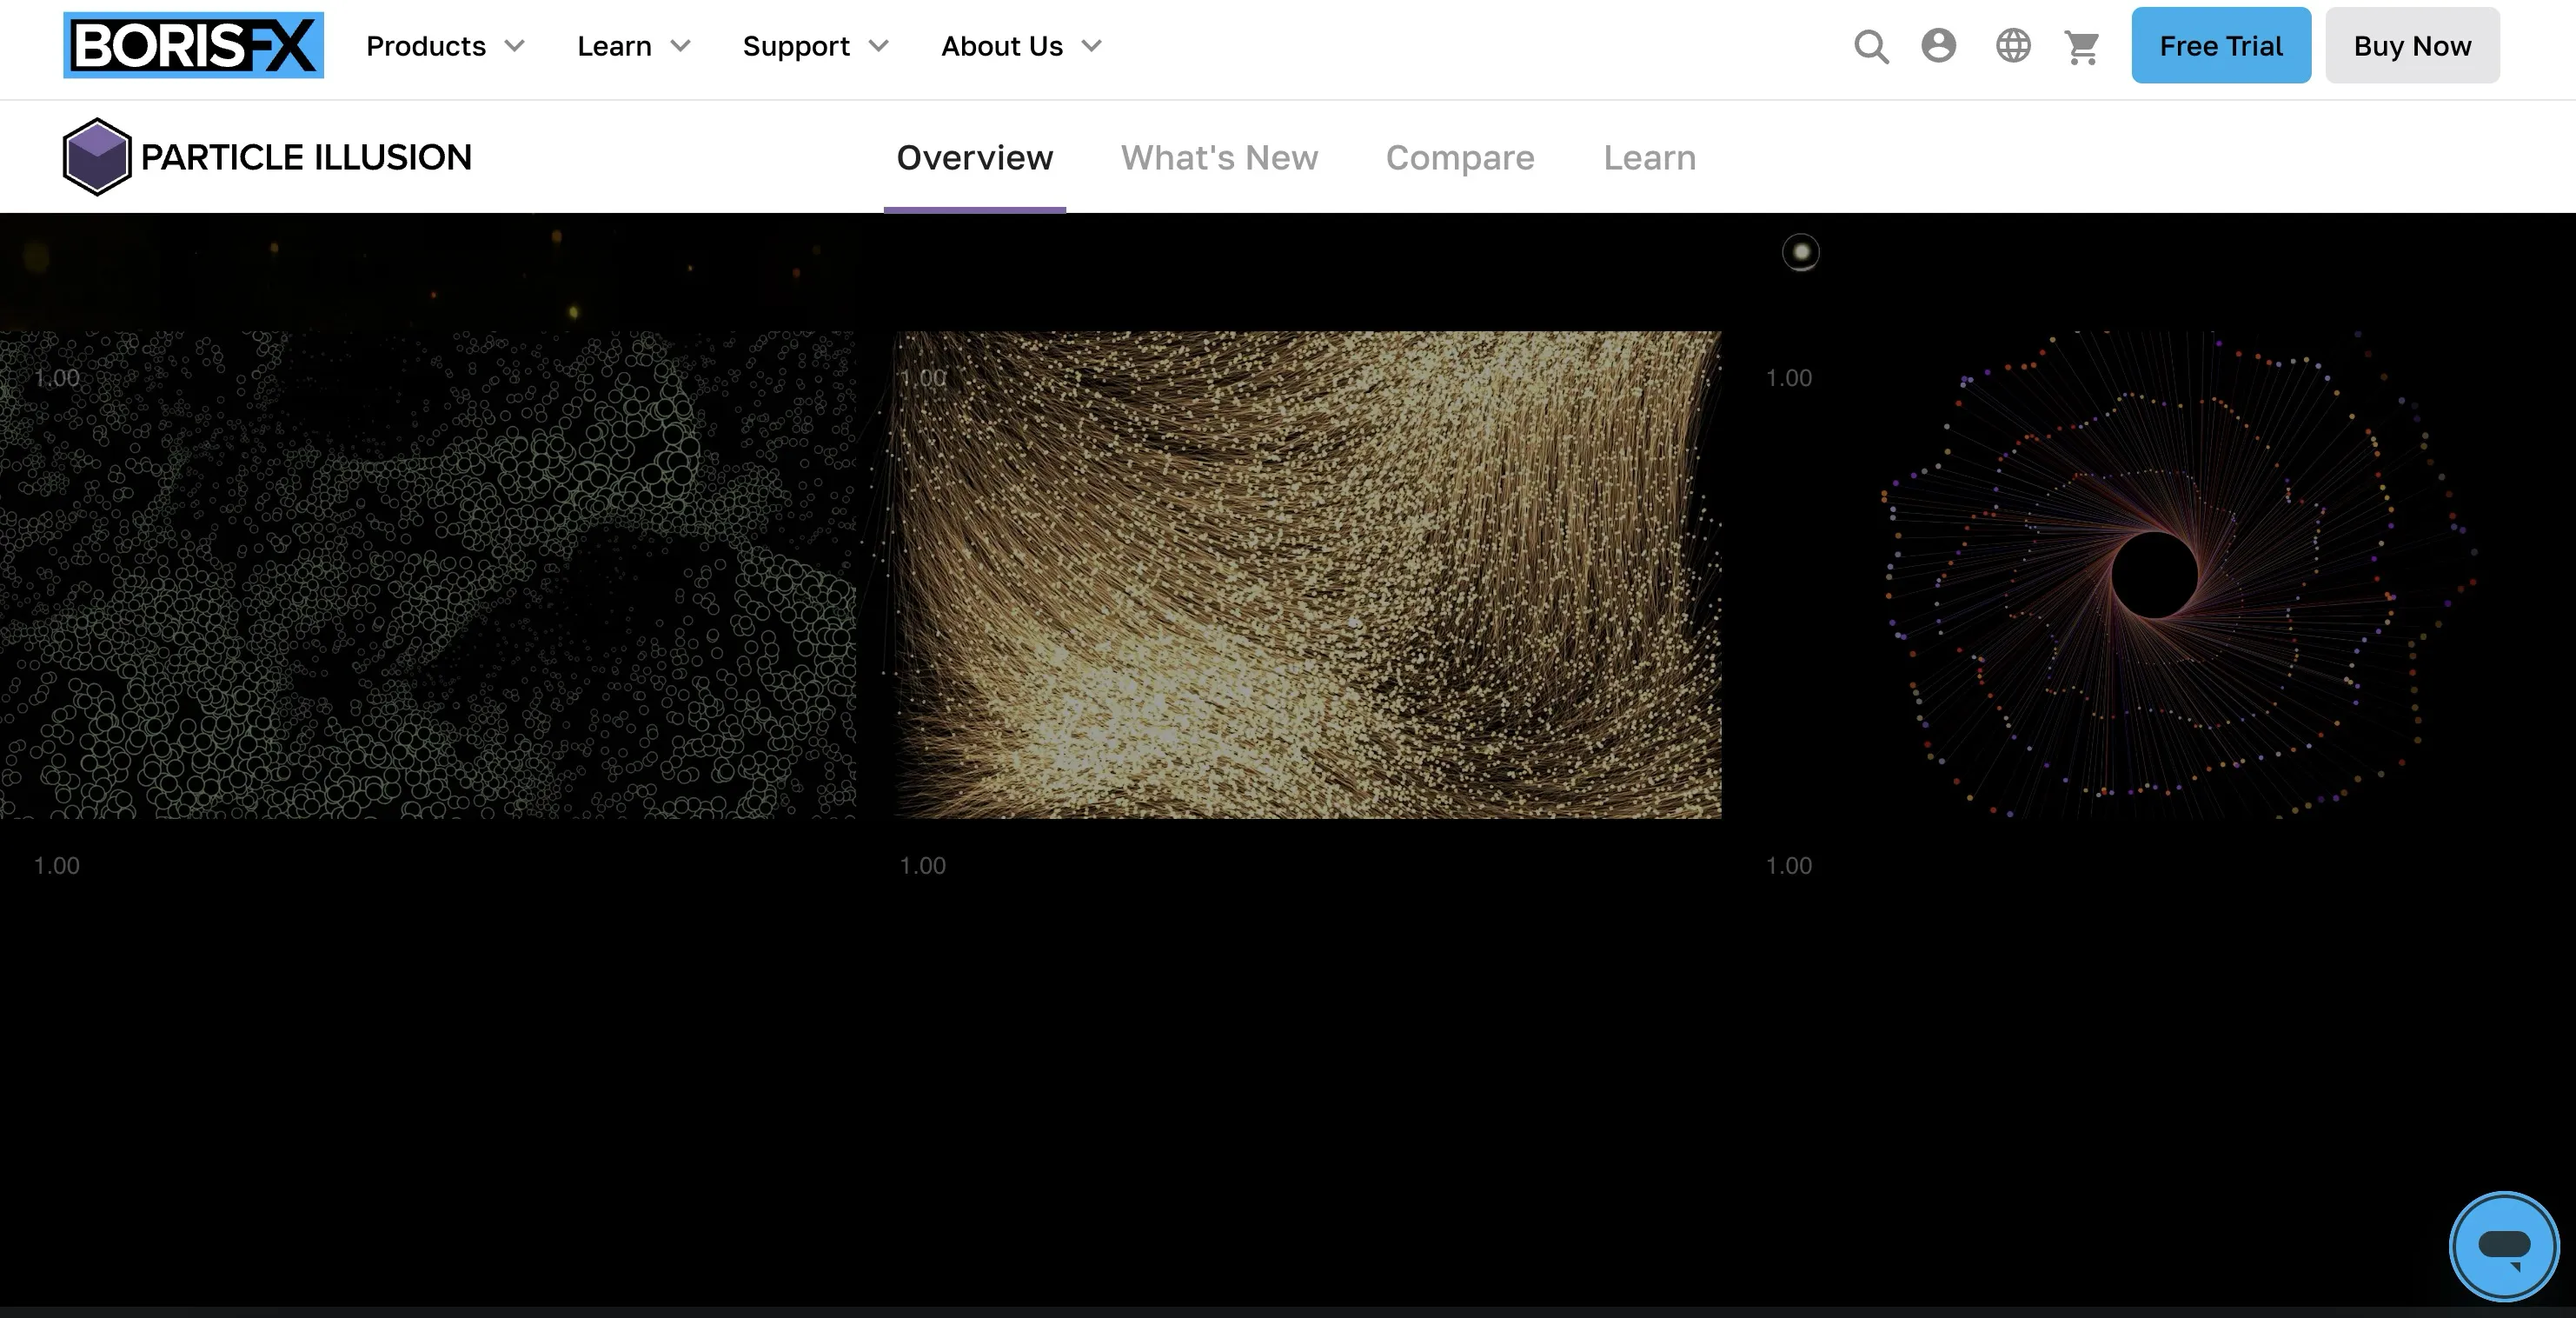
Task: Open the Learn tab in product subnav
Action: pos(1649,158)
